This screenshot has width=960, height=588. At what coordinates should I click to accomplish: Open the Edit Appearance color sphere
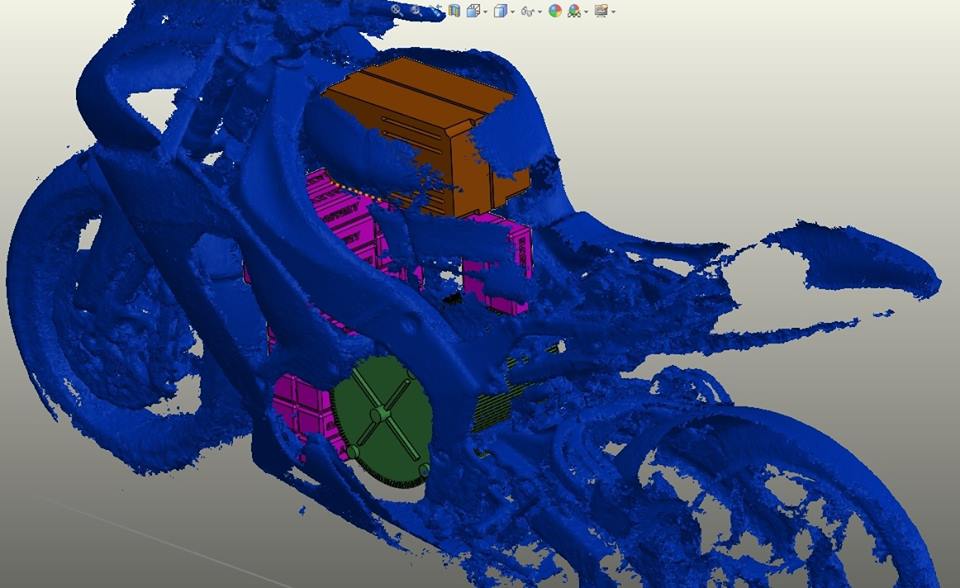coord(555,11)
